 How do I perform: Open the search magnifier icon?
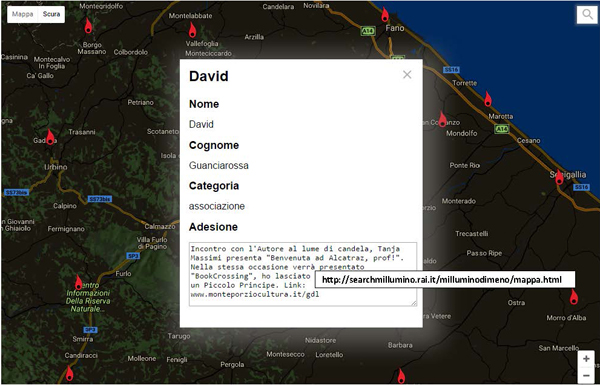587,15
